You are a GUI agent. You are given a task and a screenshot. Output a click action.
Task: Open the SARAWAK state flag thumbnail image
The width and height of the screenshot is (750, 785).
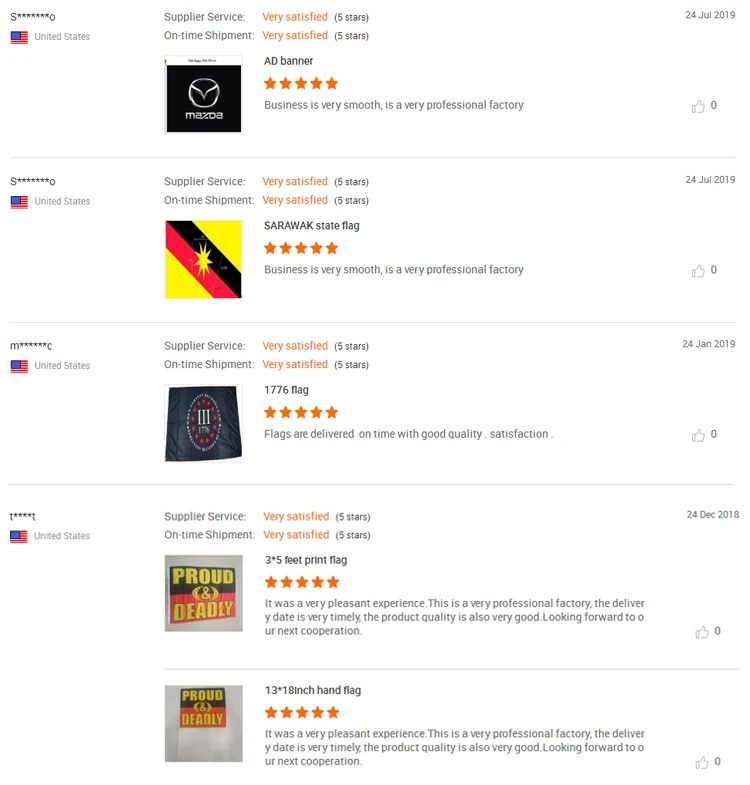click(203, 259)
